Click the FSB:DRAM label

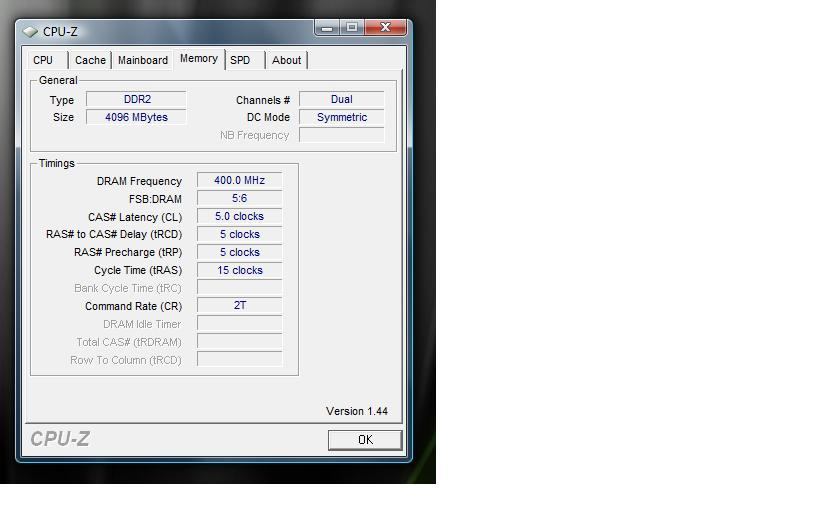(x=155, y=199)
